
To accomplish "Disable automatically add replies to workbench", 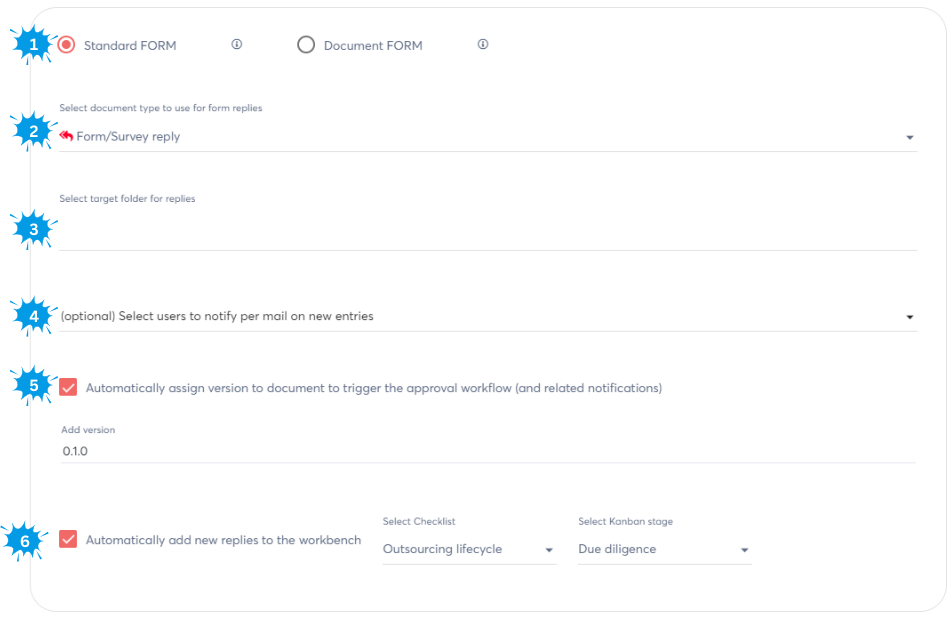I will tap(68, 540).
